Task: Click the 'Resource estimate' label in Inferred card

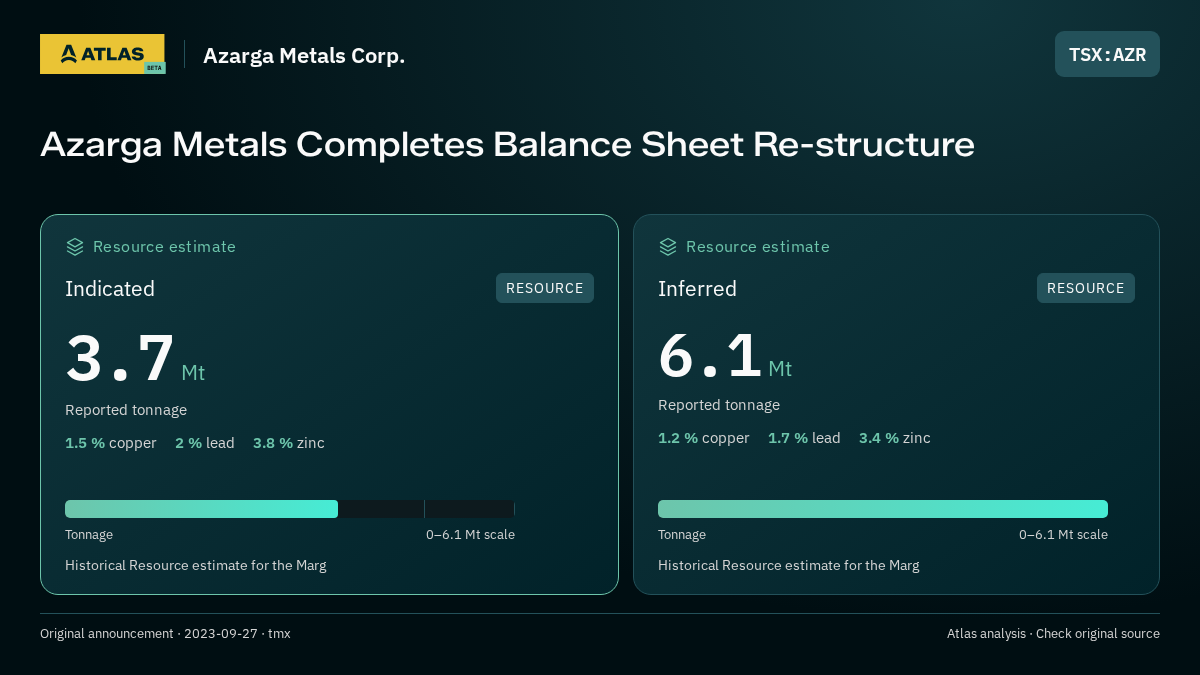Action: tap(757, 247)
